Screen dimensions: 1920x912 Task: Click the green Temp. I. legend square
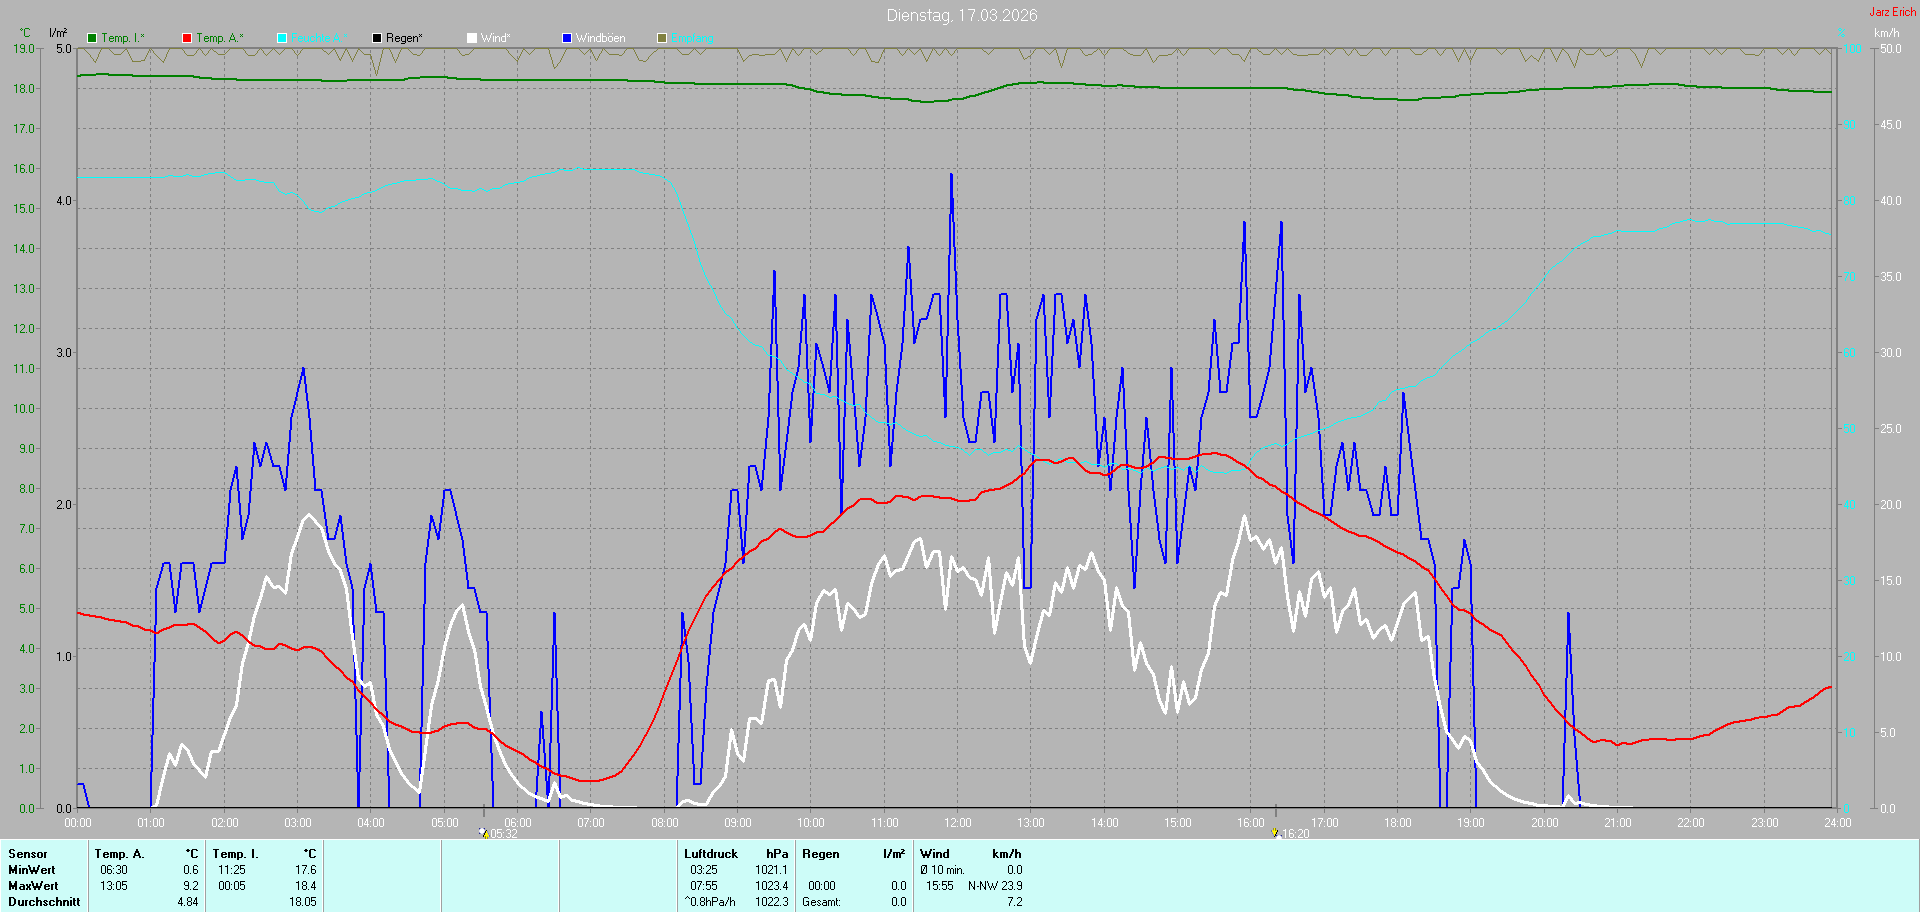coord(92,38)
